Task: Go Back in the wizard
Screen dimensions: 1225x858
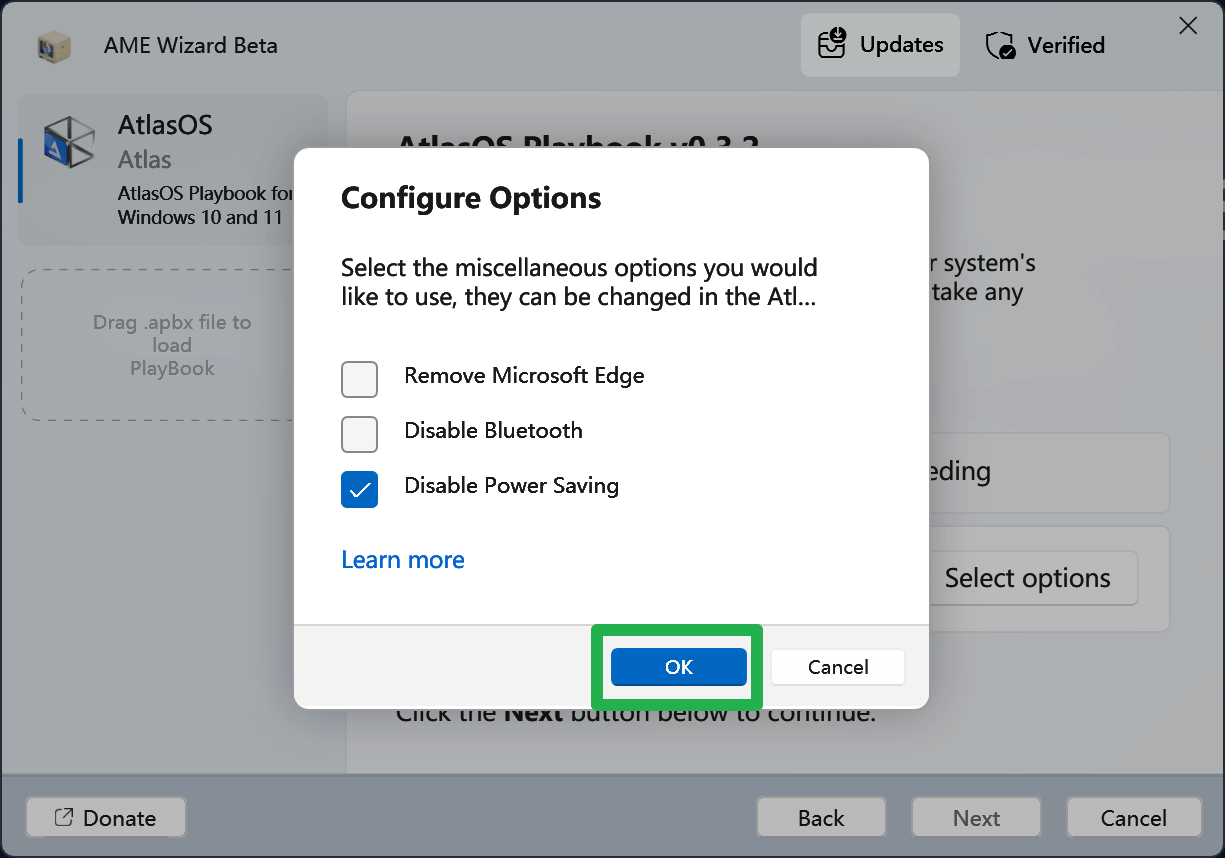Action: click(821, 818)
